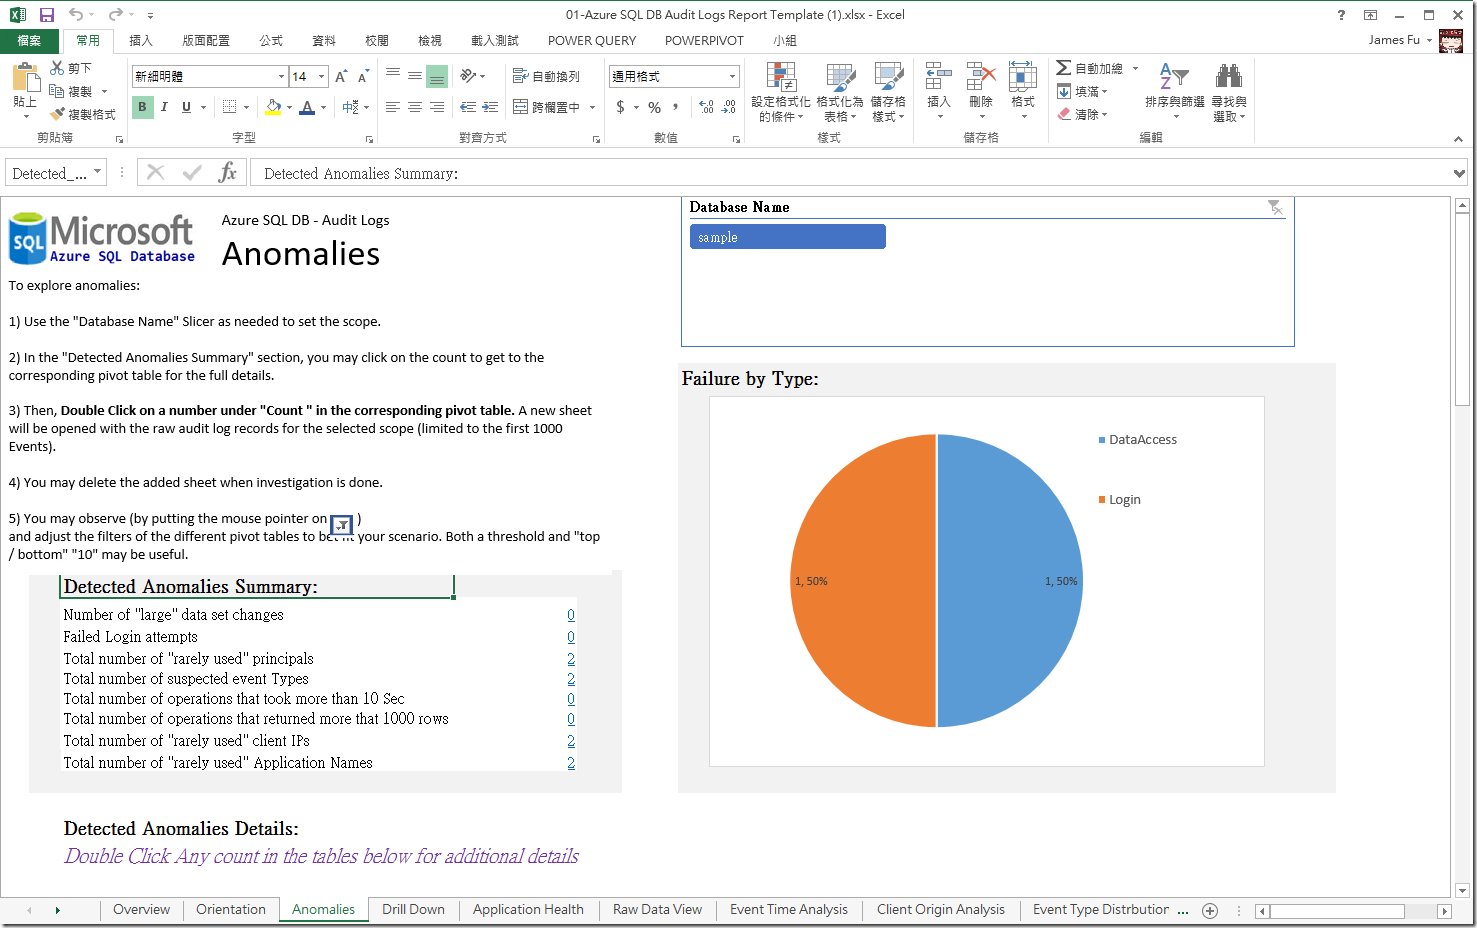1477x928 pixels.
Task: Click count link for rarely used client IPs
Action: [x=571, y=741]
